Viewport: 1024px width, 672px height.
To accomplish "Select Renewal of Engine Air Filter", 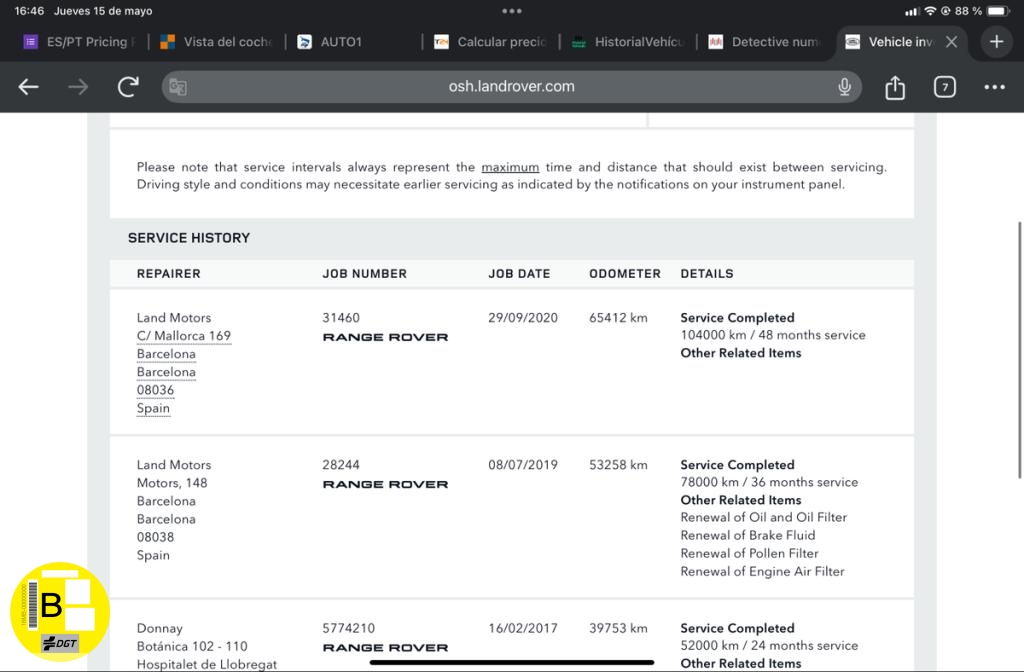I will point(762,571).
